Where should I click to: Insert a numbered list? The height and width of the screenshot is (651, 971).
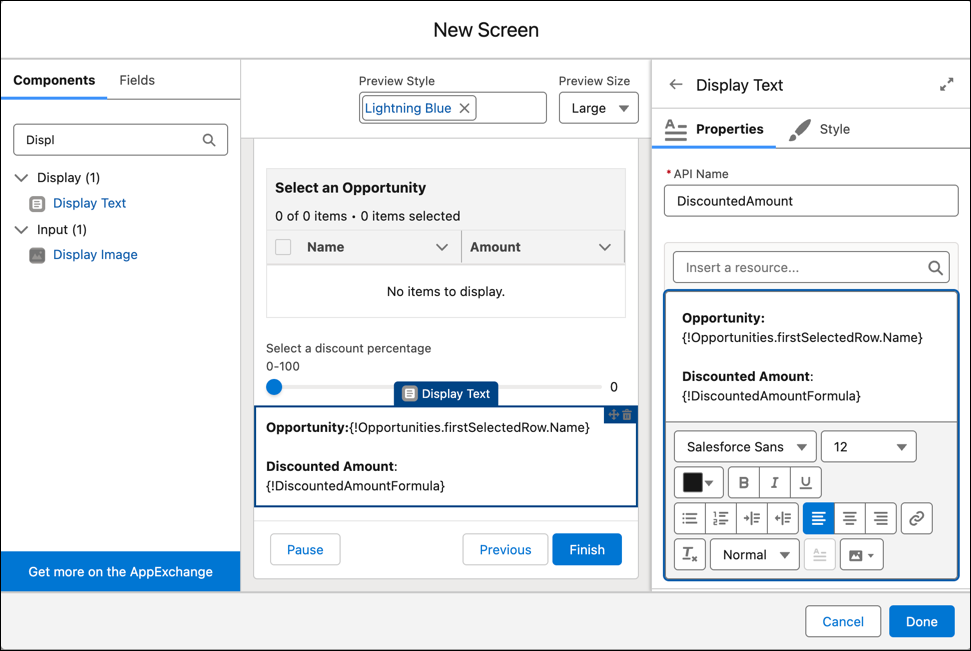tap(721, 518)
